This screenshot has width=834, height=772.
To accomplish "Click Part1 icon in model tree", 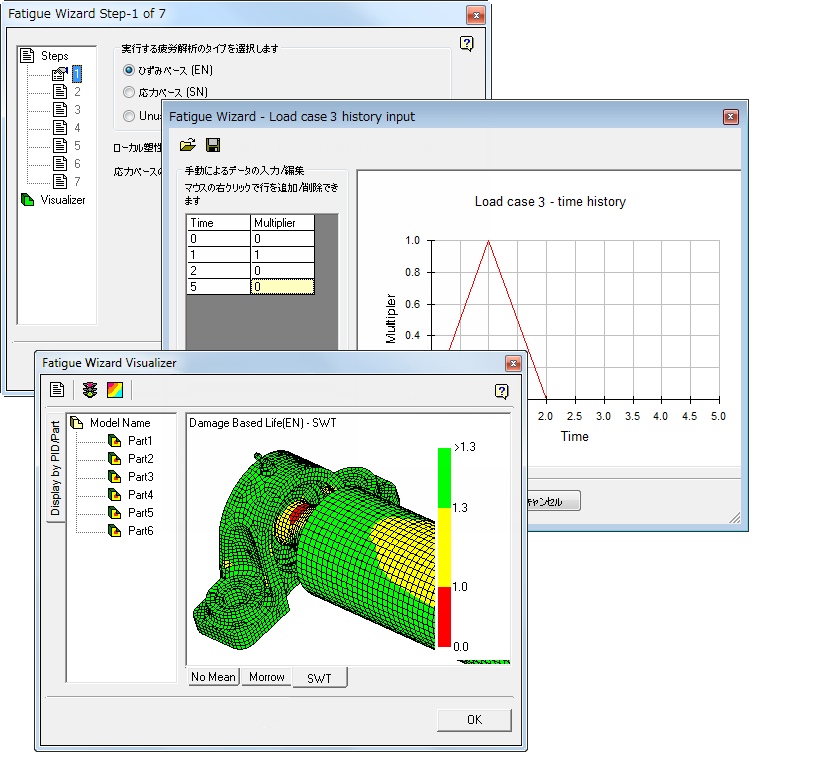I will coord(114,441).
